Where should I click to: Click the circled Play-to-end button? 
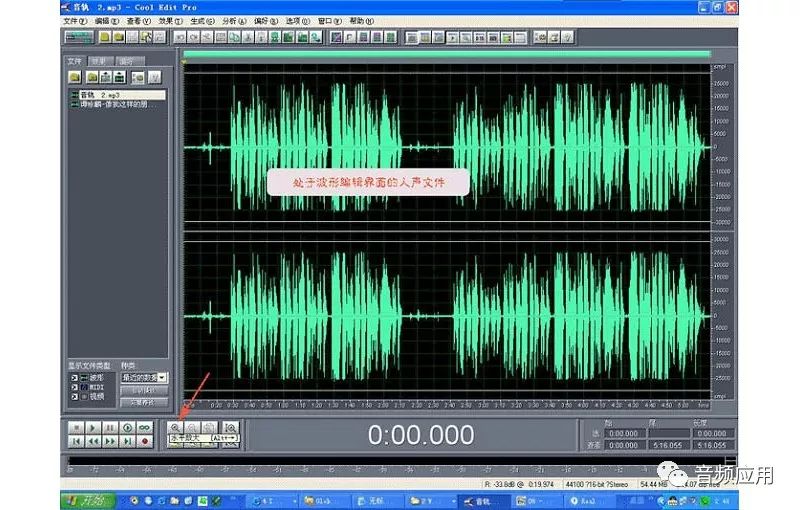(x=128, y=427)
